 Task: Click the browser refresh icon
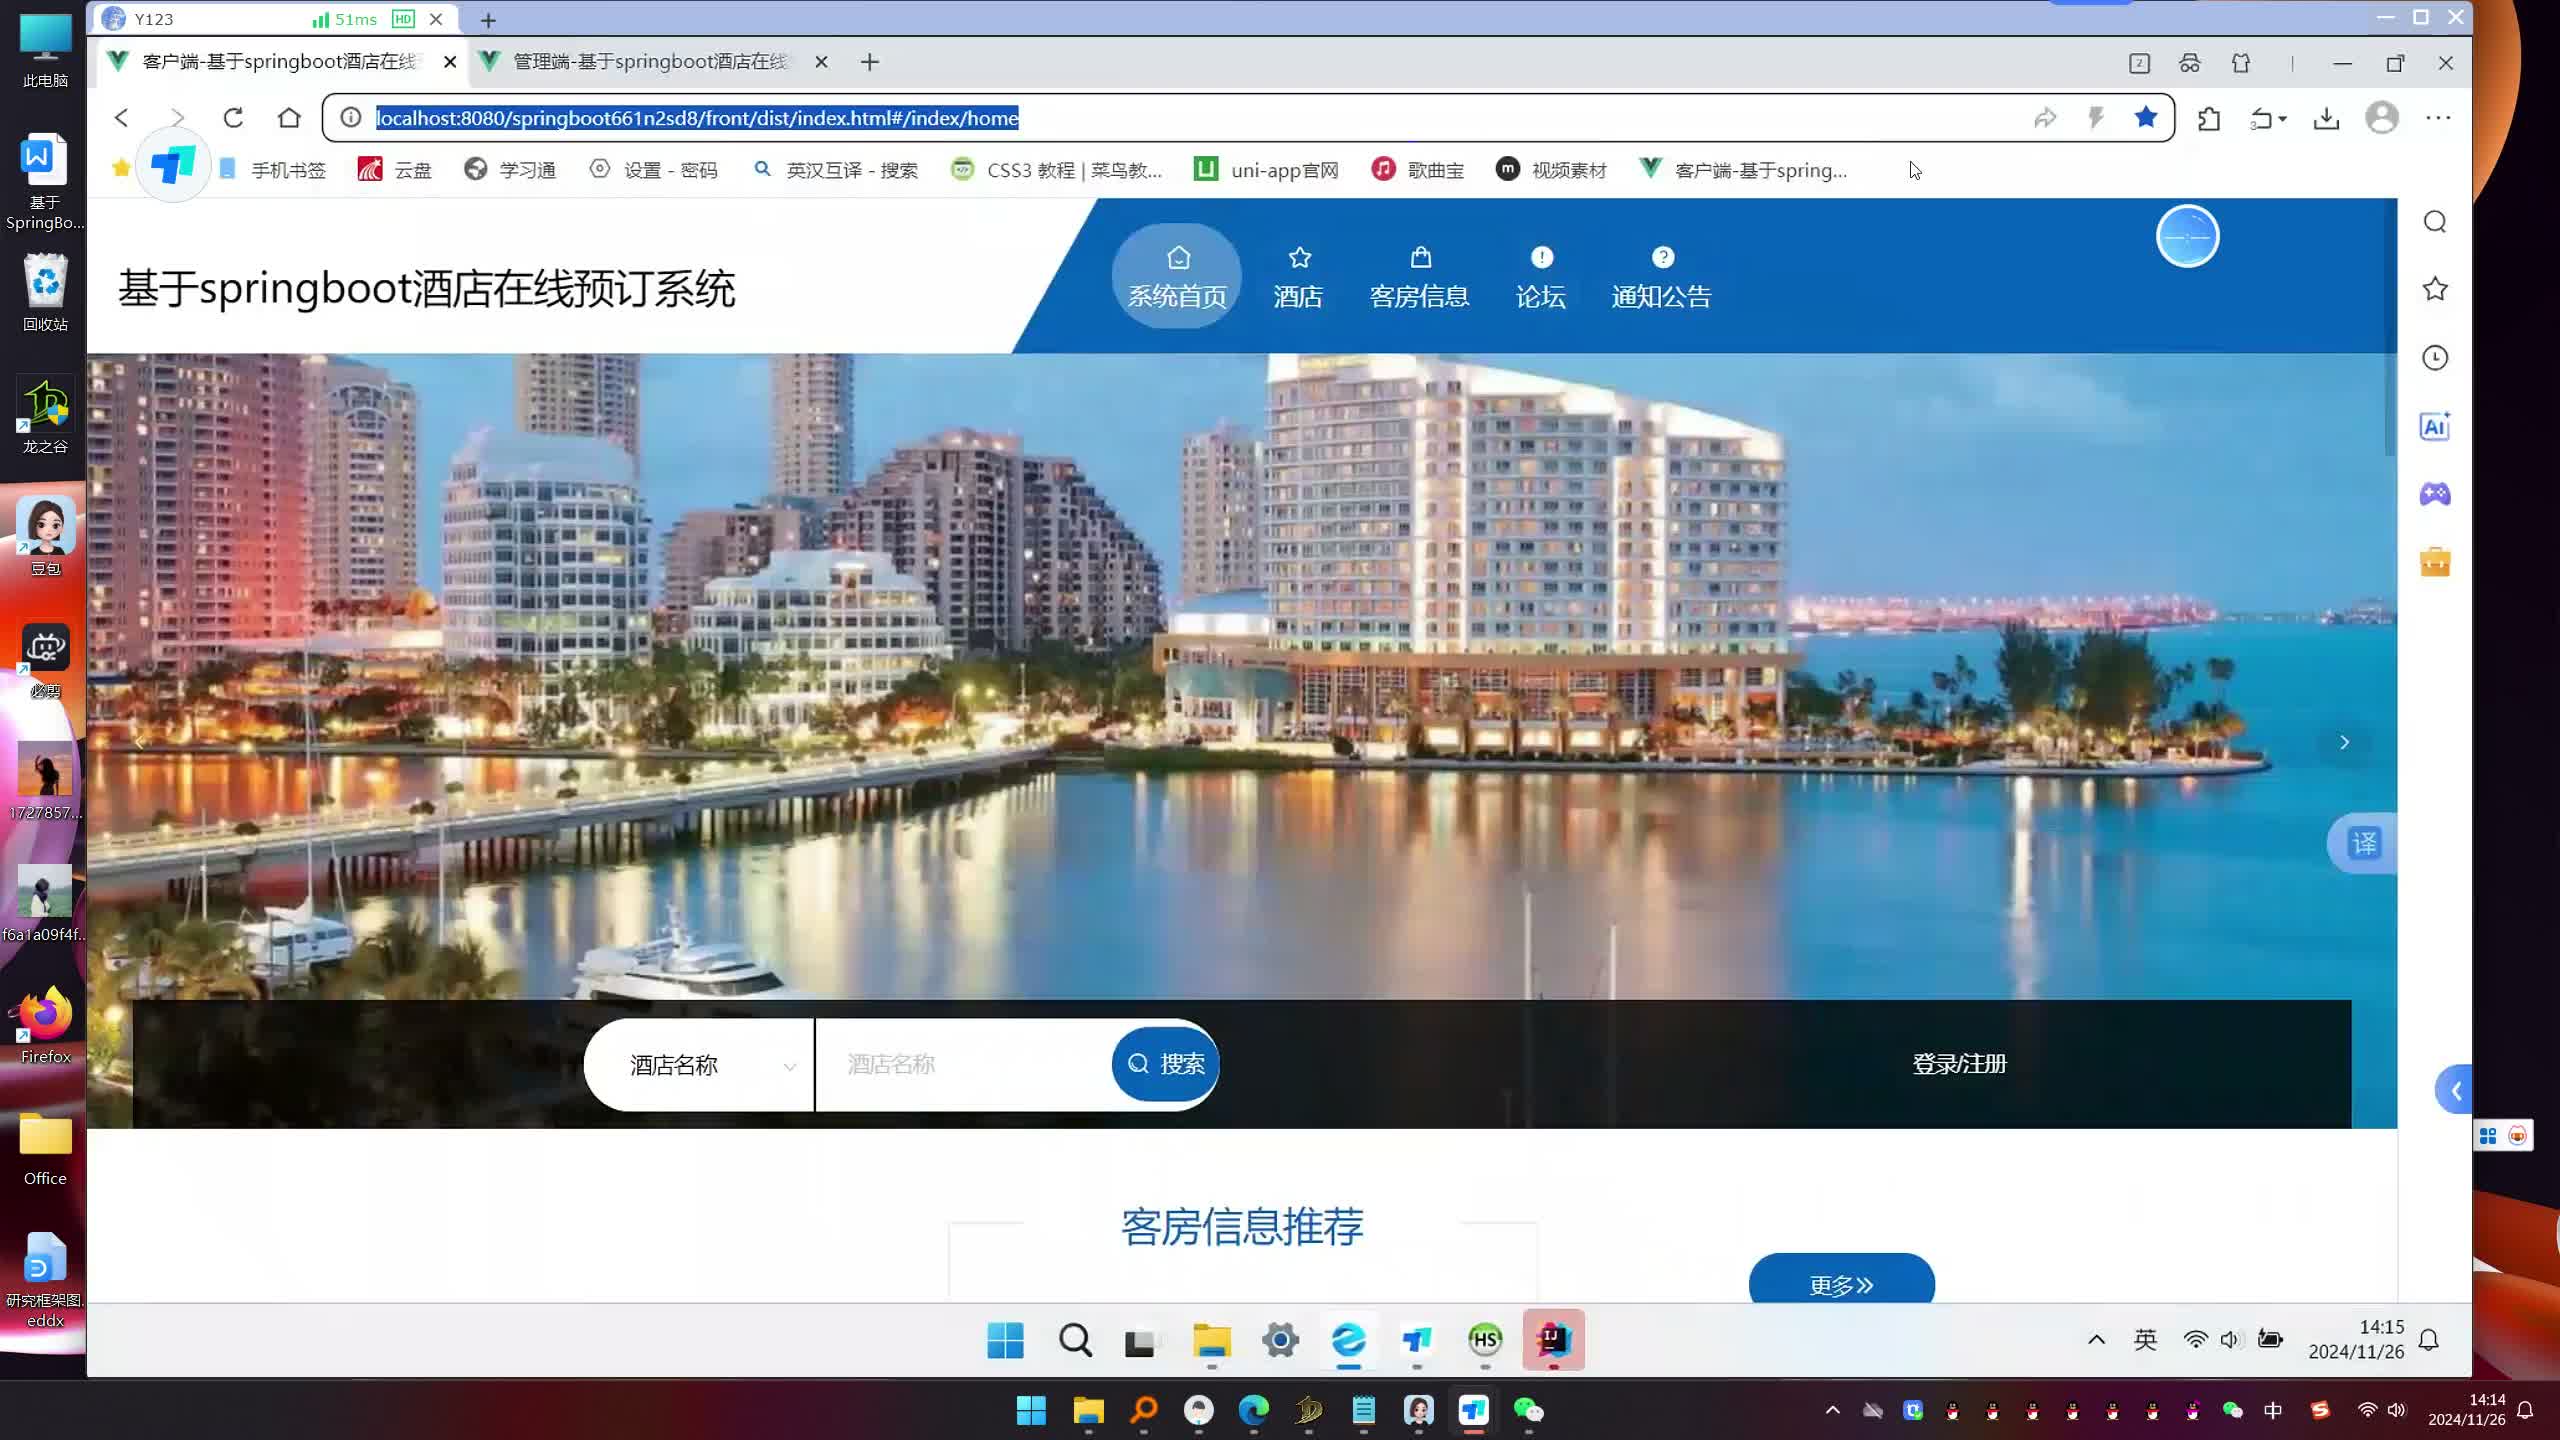click(233, 118)
